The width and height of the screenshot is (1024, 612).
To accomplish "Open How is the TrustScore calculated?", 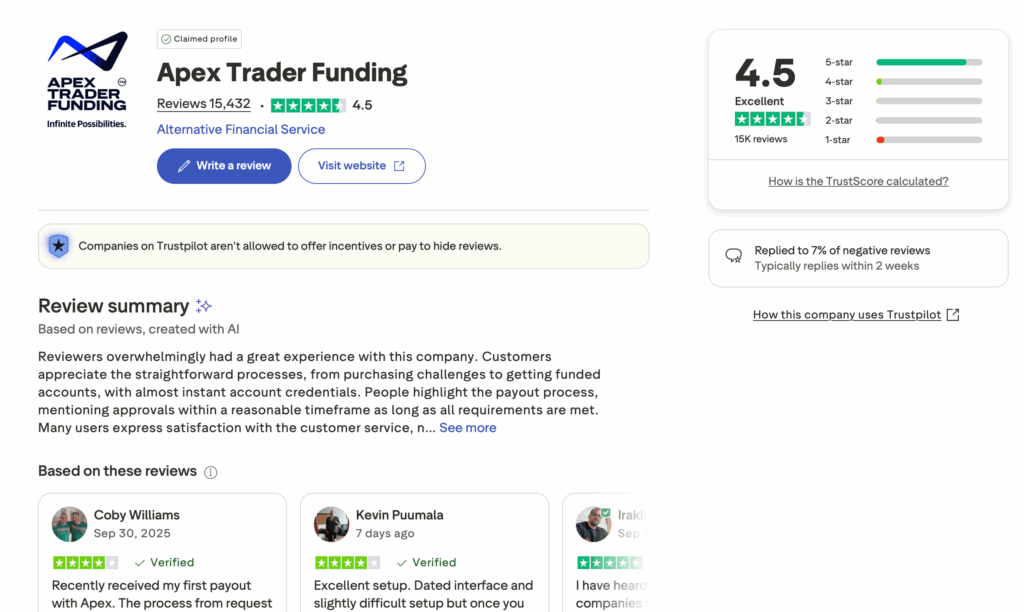I will tap(858, 181).
